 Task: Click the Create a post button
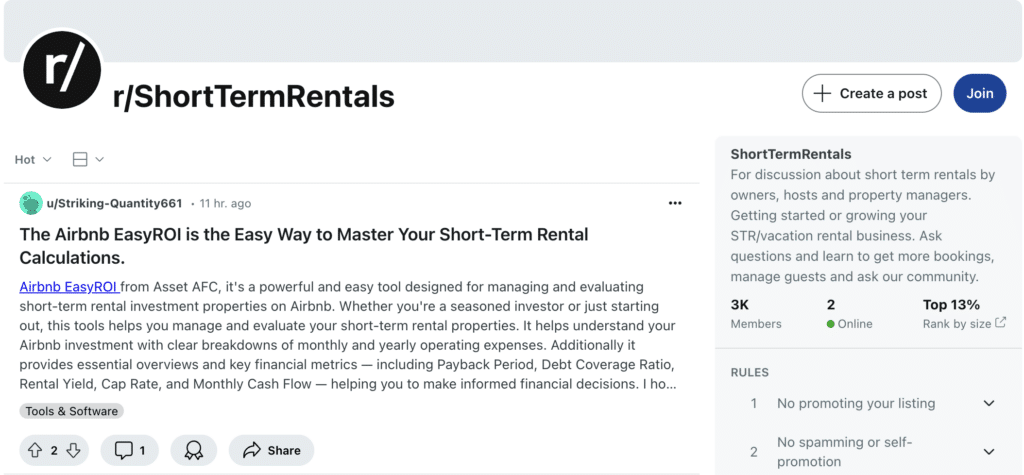pyautogui.click(x=871, y=93)
